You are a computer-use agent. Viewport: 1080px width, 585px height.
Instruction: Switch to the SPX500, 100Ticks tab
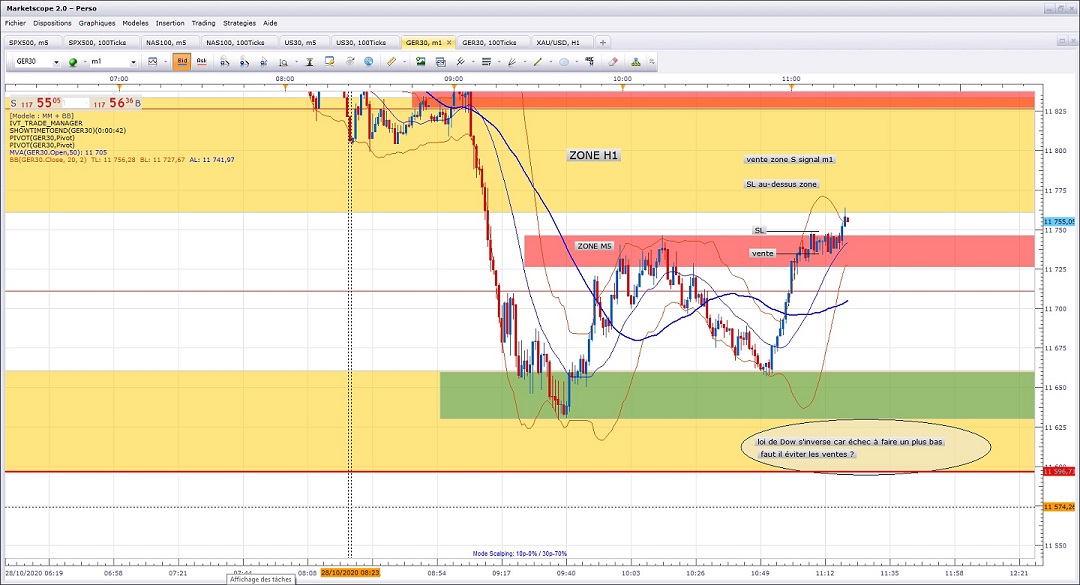pos(100,43)
